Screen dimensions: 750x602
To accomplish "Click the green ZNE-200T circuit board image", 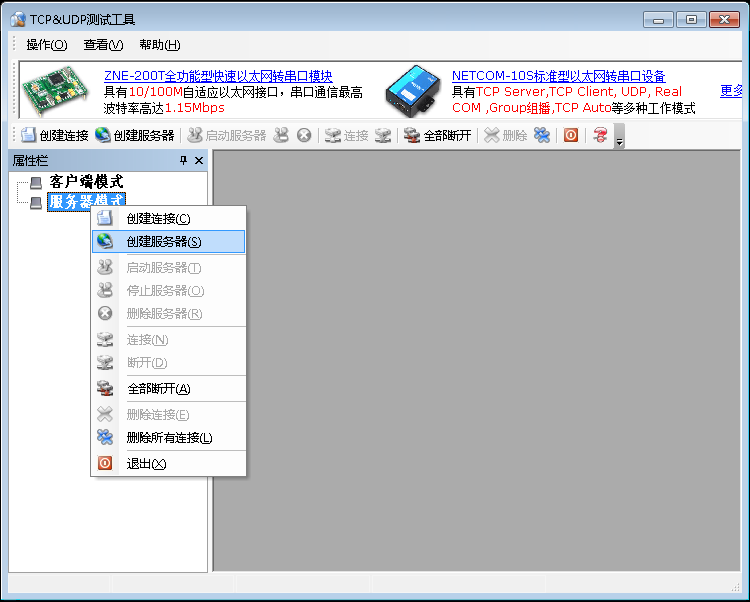I will (x=56, y=89).
